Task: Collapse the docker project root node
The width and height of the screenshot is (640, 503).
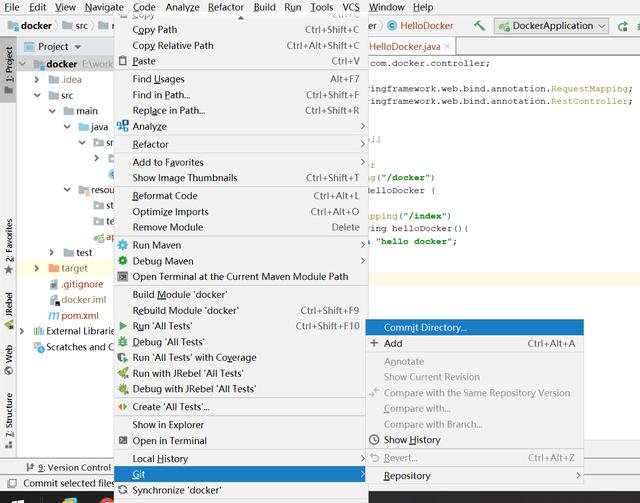Action: [x=22, y=64]
